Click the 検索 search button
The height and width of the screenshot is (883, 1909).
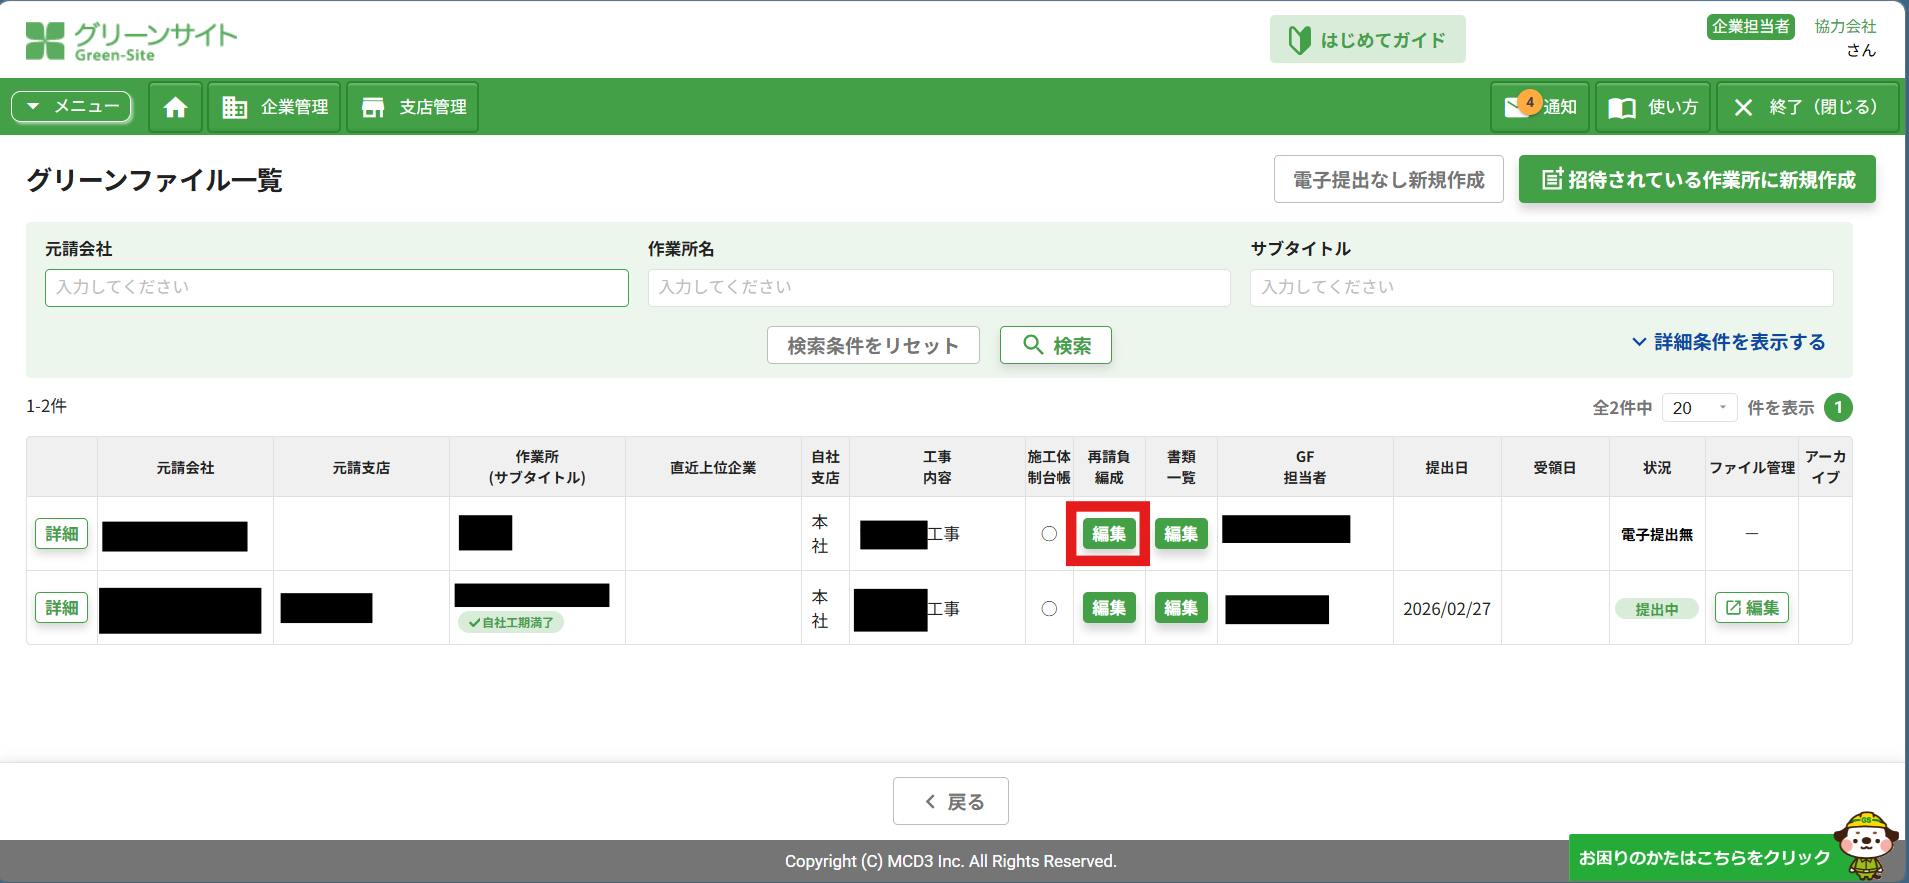tap(1055, 346)
